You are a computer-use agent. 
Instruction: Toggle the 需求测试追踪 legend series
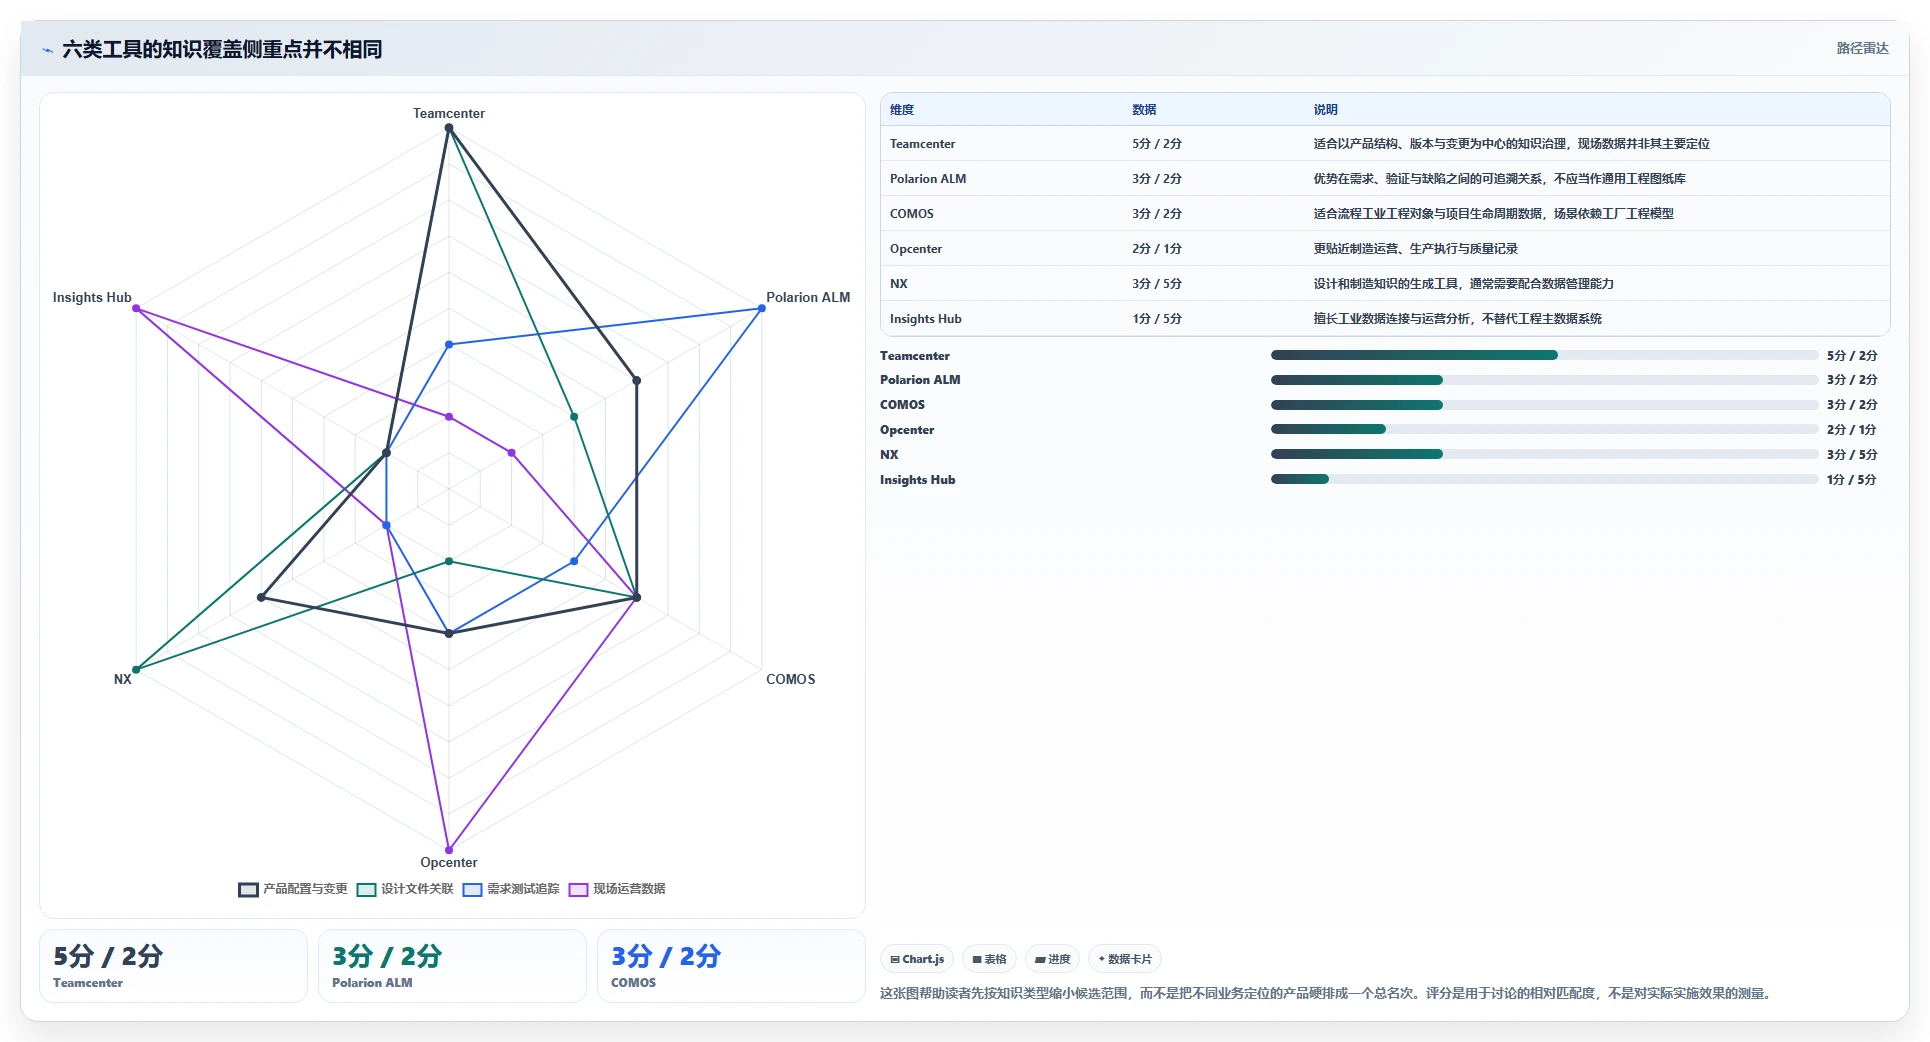[511, 889]
